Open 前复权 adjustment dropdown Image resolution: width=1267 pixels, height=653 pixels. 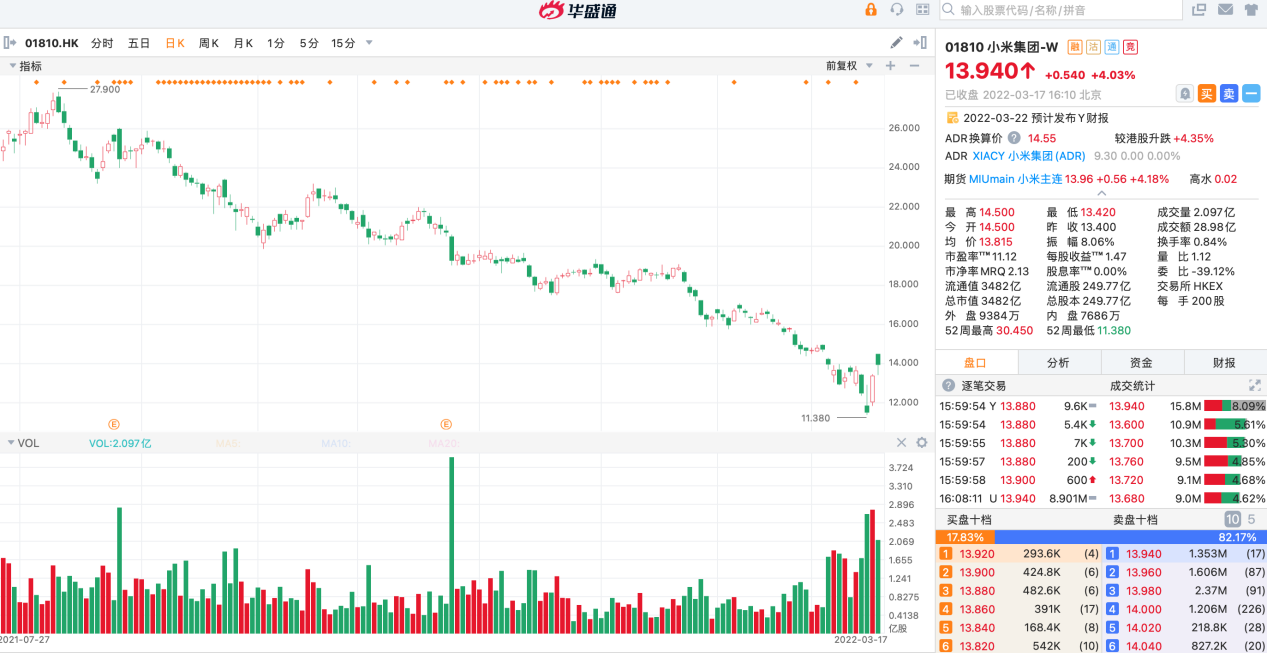point(848,66)
